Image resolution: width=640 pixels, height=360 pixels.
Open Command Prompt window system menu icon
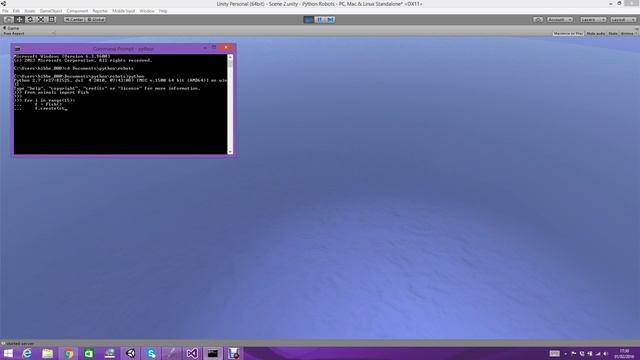(18, 49)
